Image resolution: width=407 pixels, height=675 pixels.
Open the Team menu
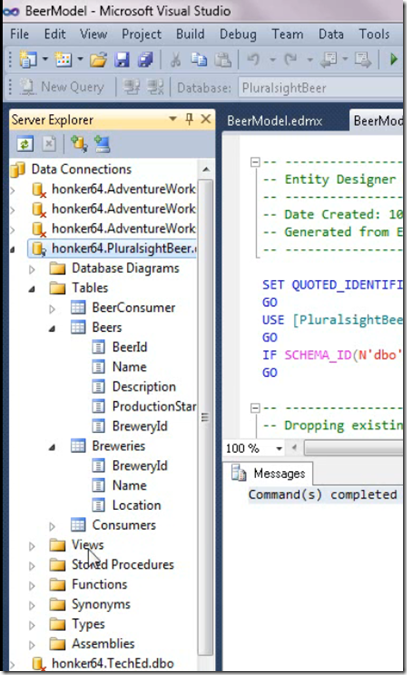tap(287, 34)
